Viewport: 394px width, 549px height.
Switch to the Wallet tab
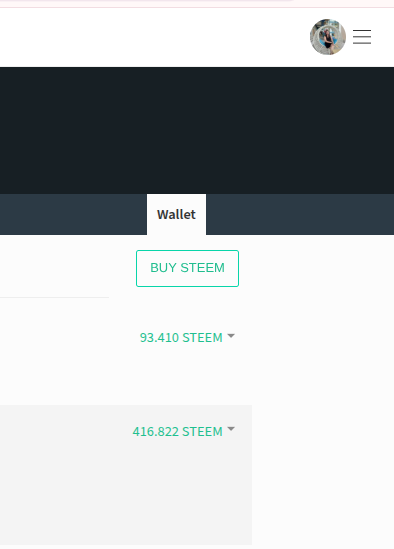click(x=177, y=214)
